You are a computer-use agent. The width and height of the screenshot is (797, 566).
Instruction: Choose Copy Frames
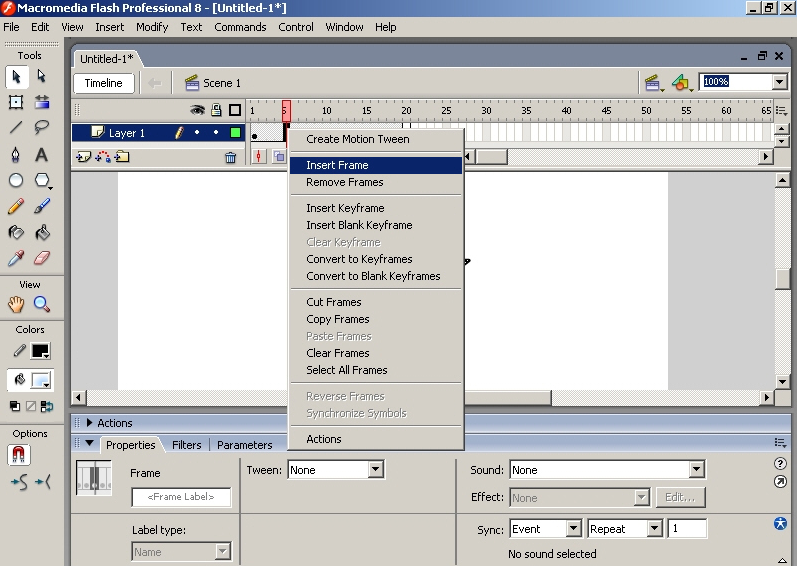(x=376, y=319)
